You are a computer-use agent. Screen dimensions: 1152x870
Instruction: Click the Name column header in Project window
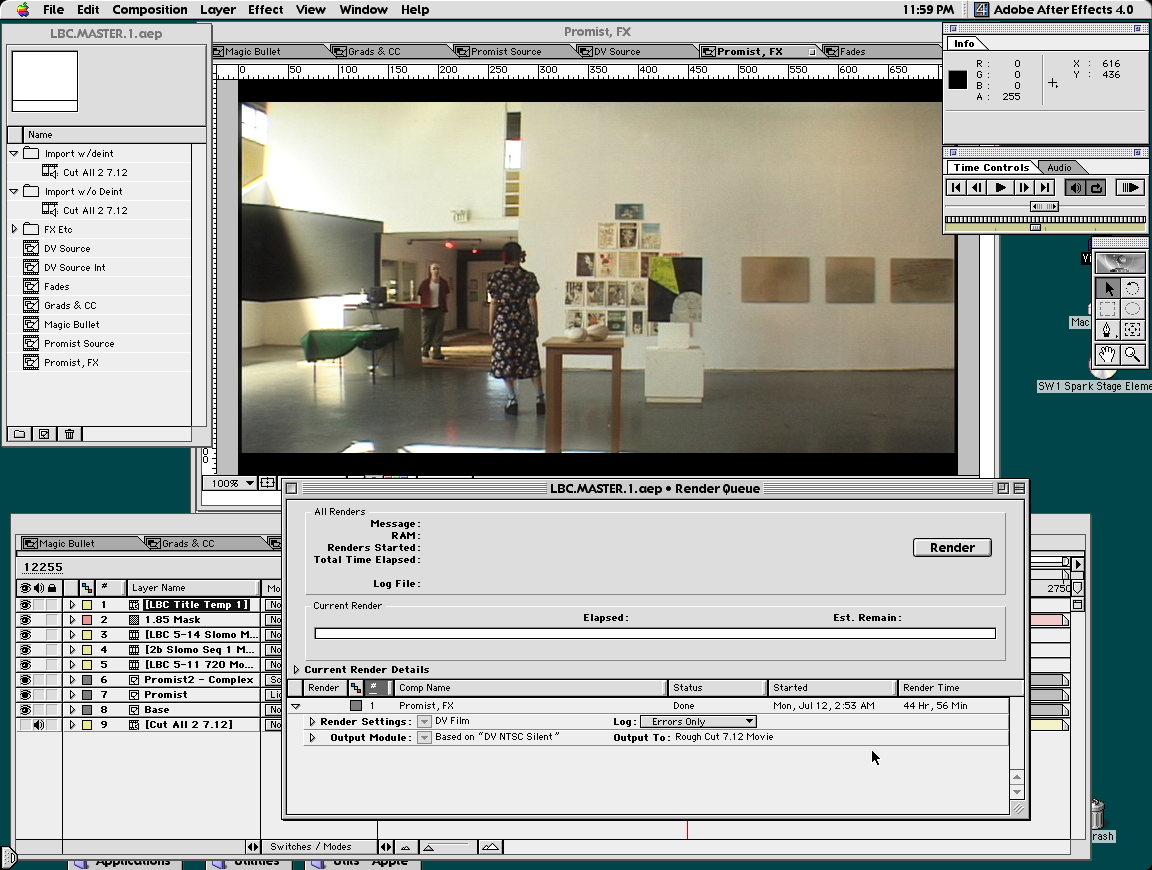tap(115, 134)
